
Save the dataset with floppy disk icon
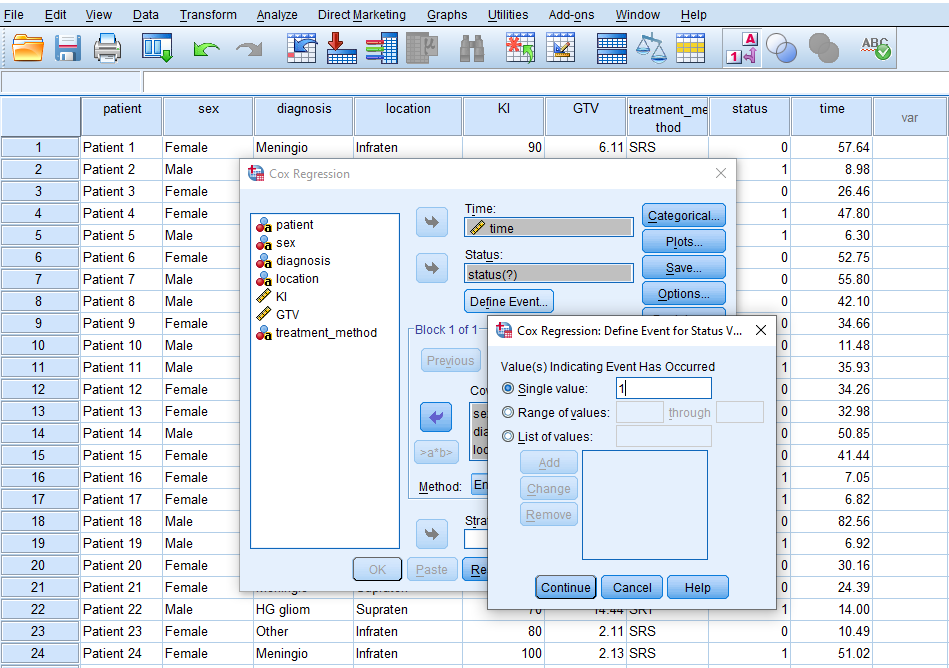click(x=68, y=48)
